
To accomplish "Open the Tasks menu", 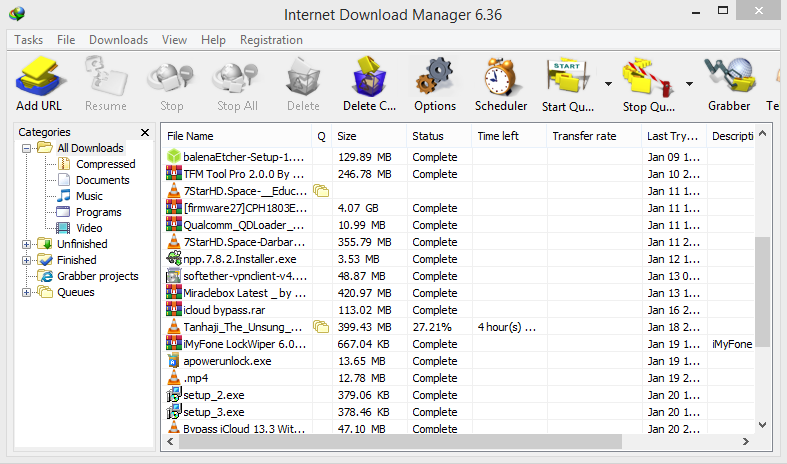I will point(28,40).
